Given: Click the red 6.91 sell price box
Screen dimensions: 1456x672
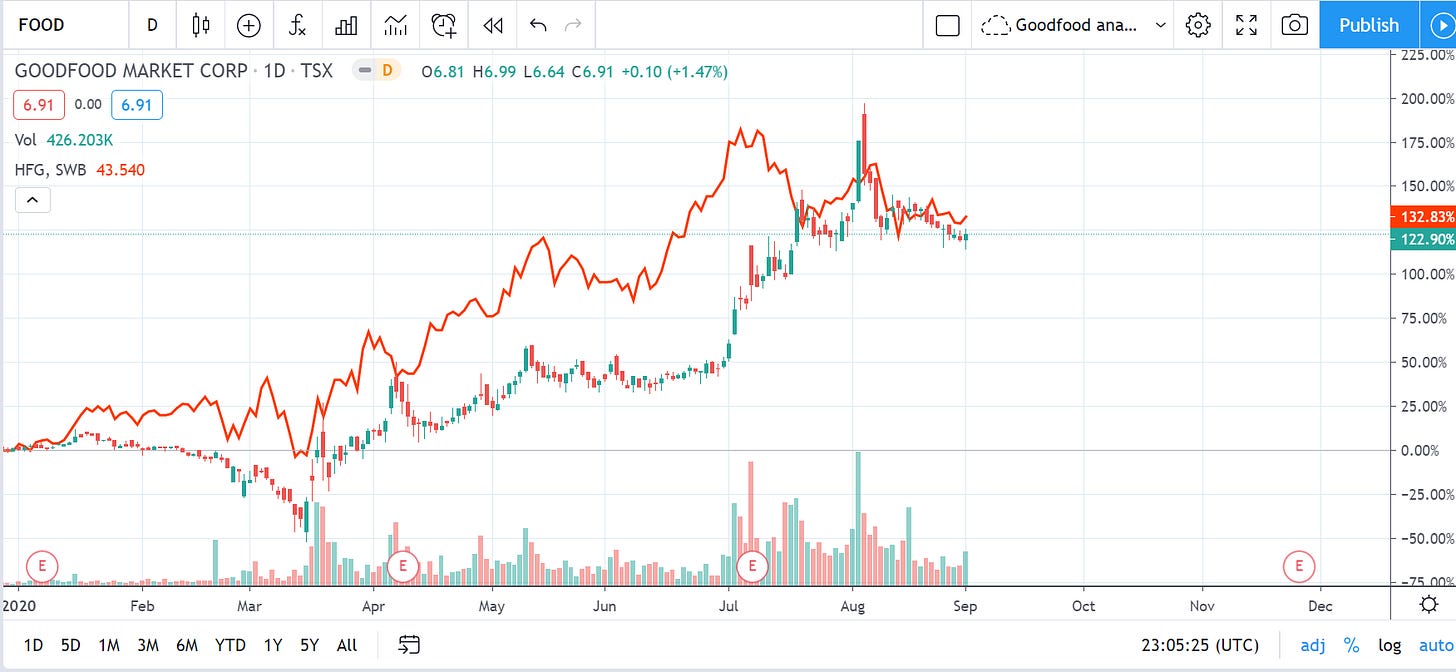Looking at the screenshot, I should (x=39, y=104).
